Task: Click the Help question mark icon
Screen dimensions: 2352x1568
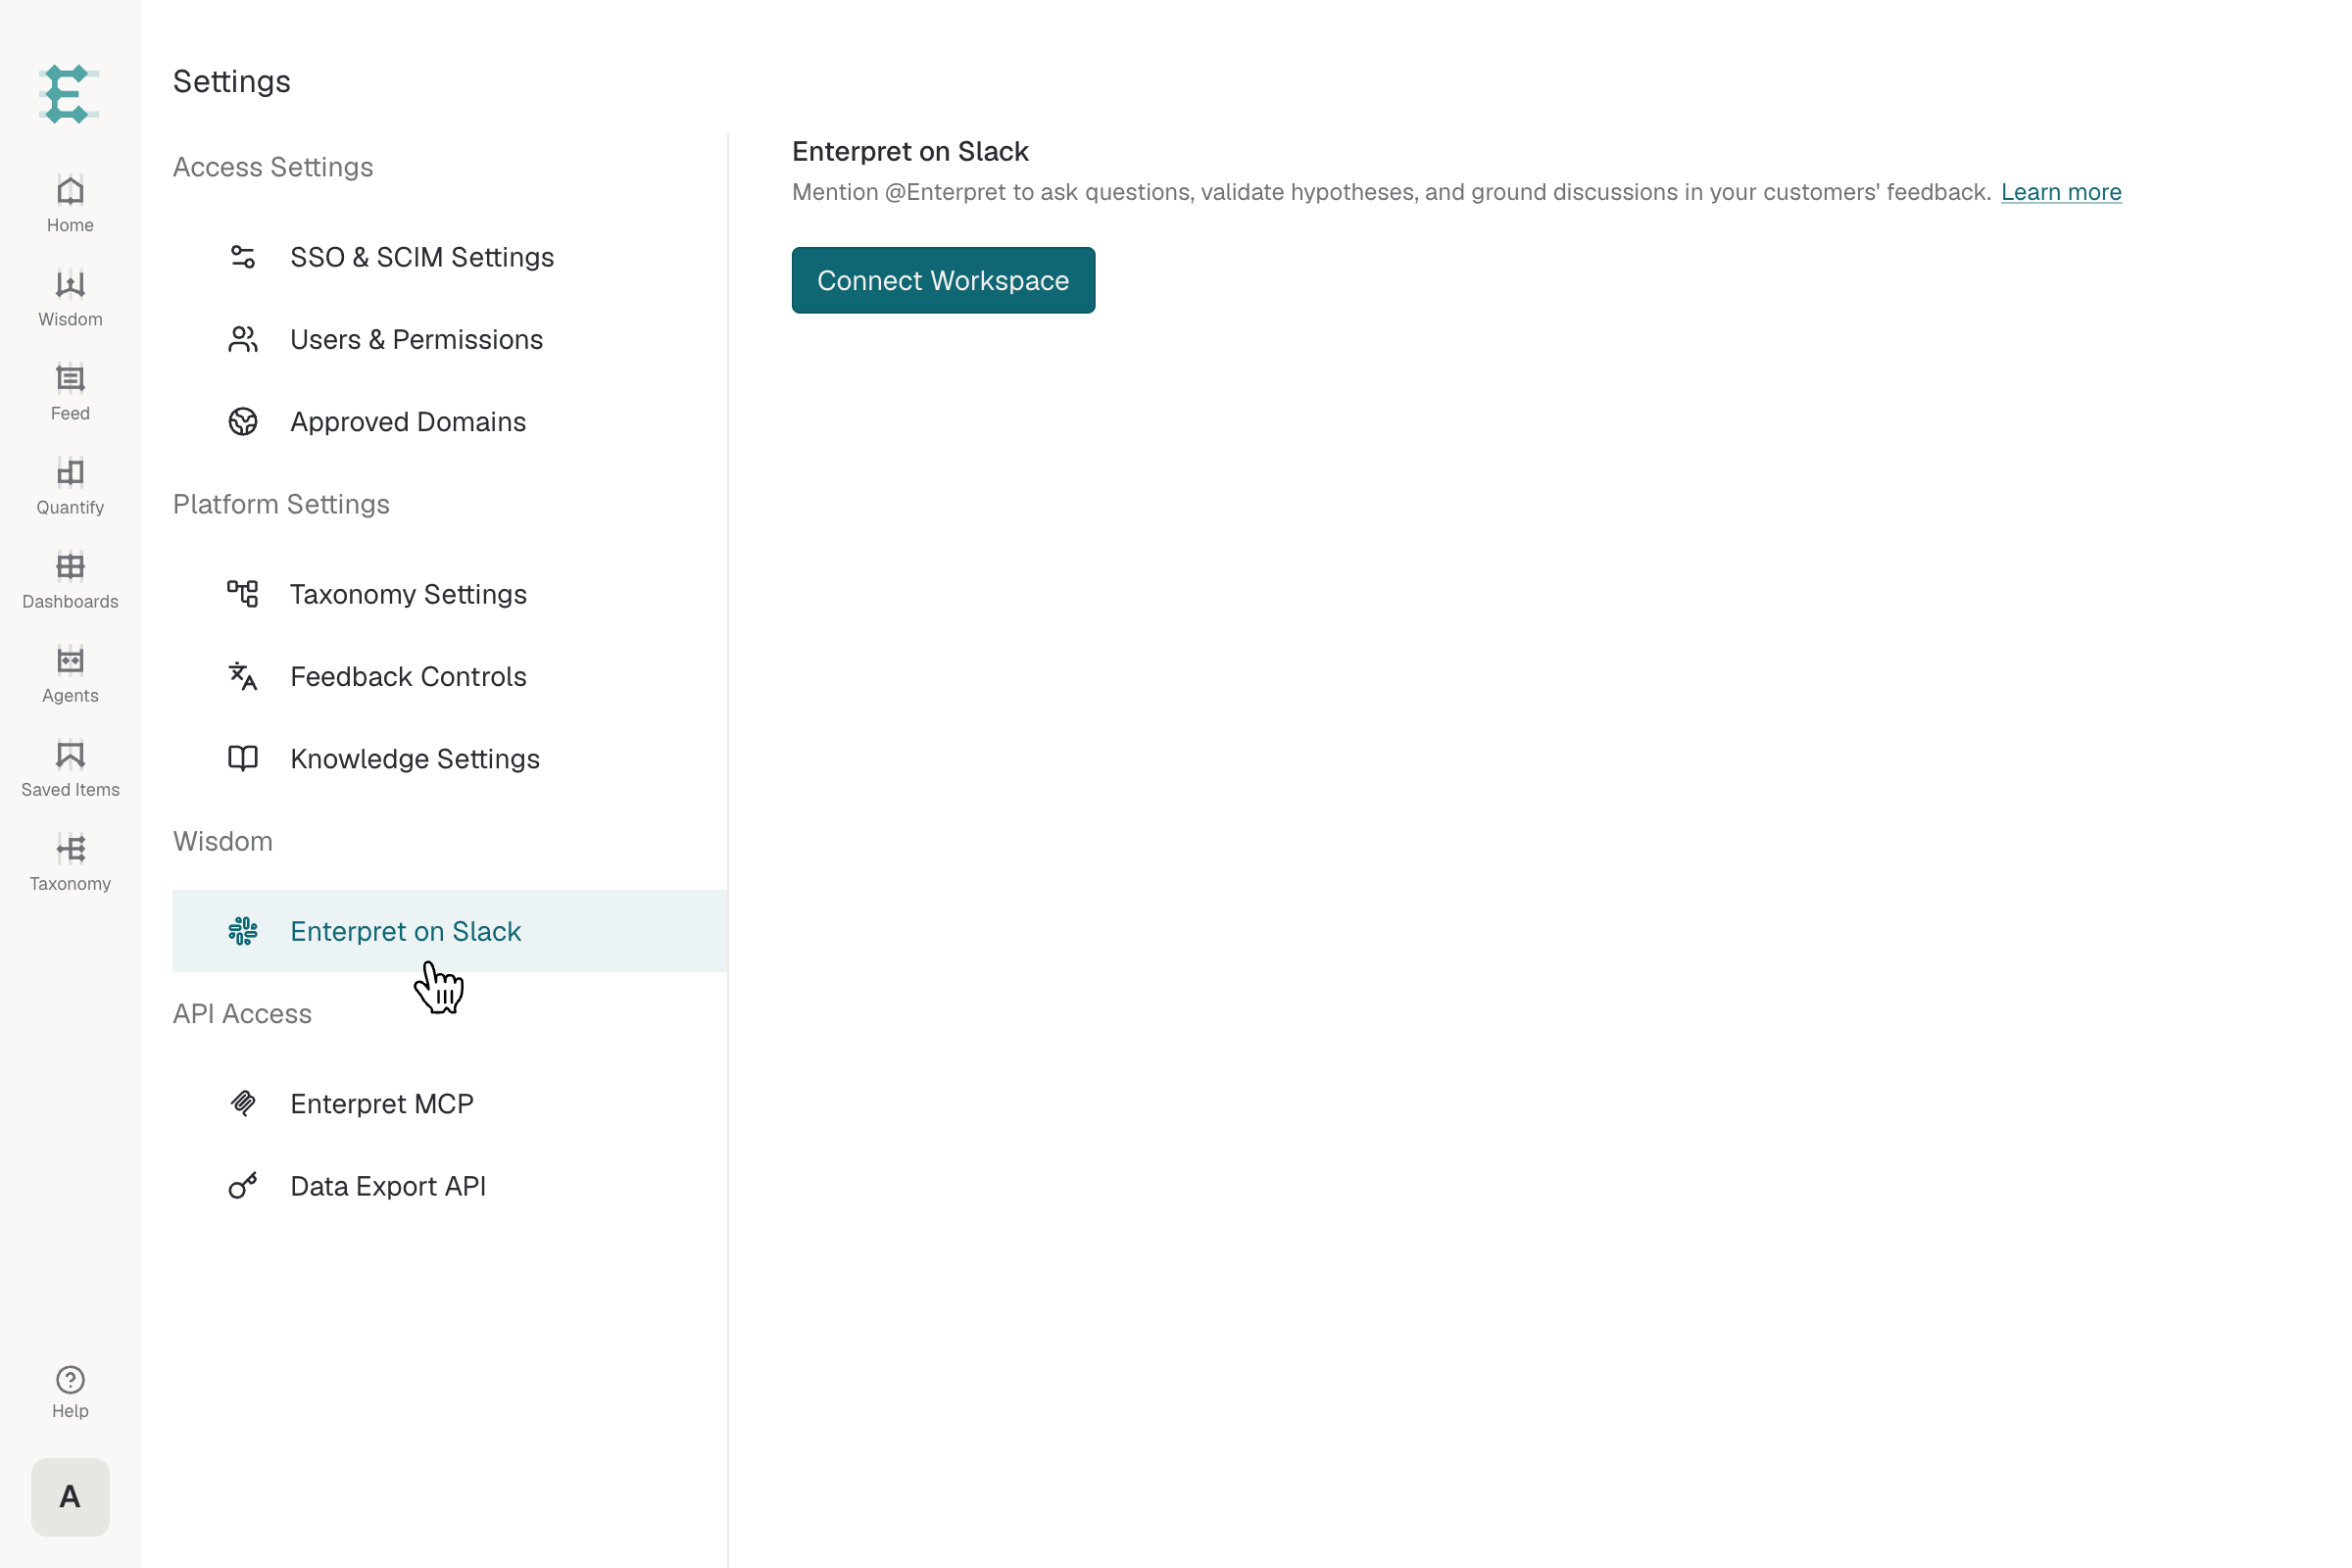Action: coord(70,1380)
